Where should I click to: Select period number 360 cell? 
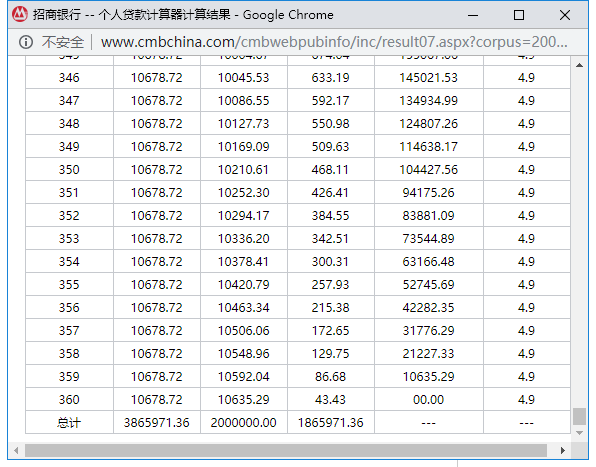[69, 399]
